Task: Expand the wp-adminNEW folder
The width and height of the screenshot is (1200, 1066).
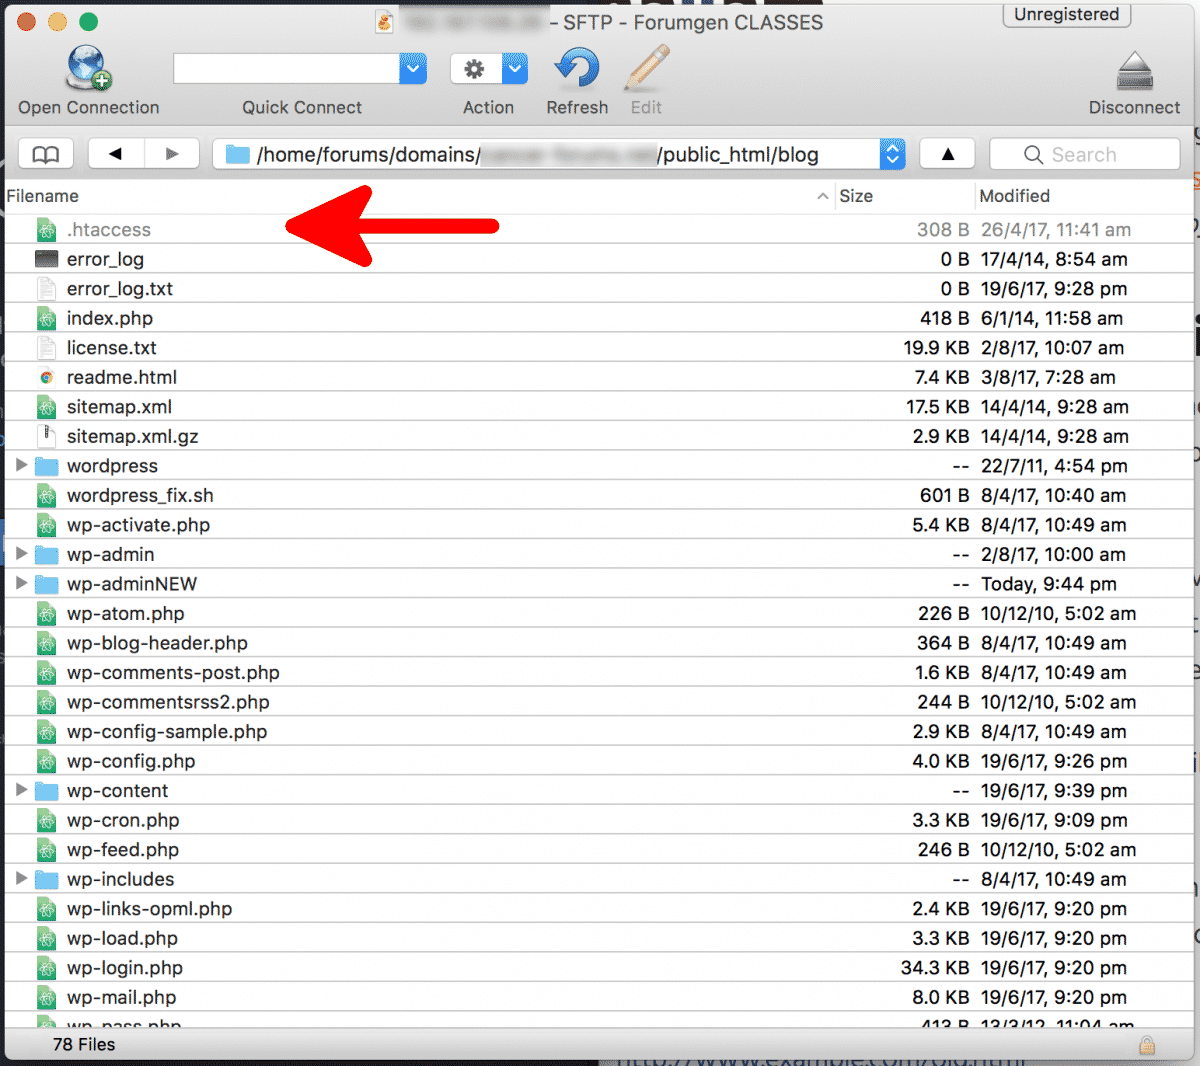Action: click(21, 583)
